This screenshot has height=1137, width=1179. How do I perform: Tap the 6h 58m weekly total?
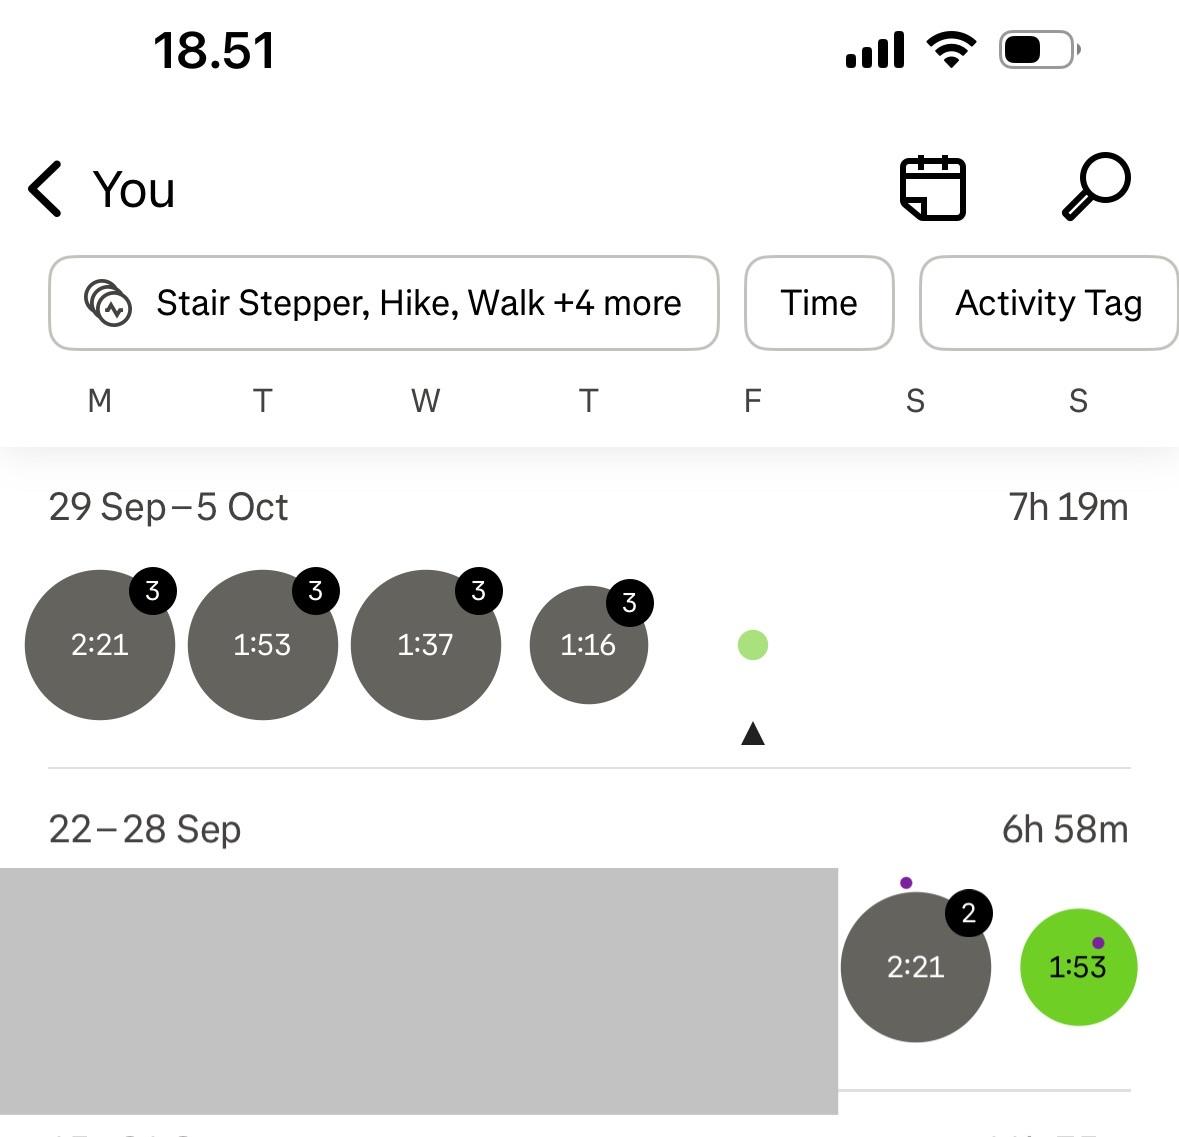1065,829
